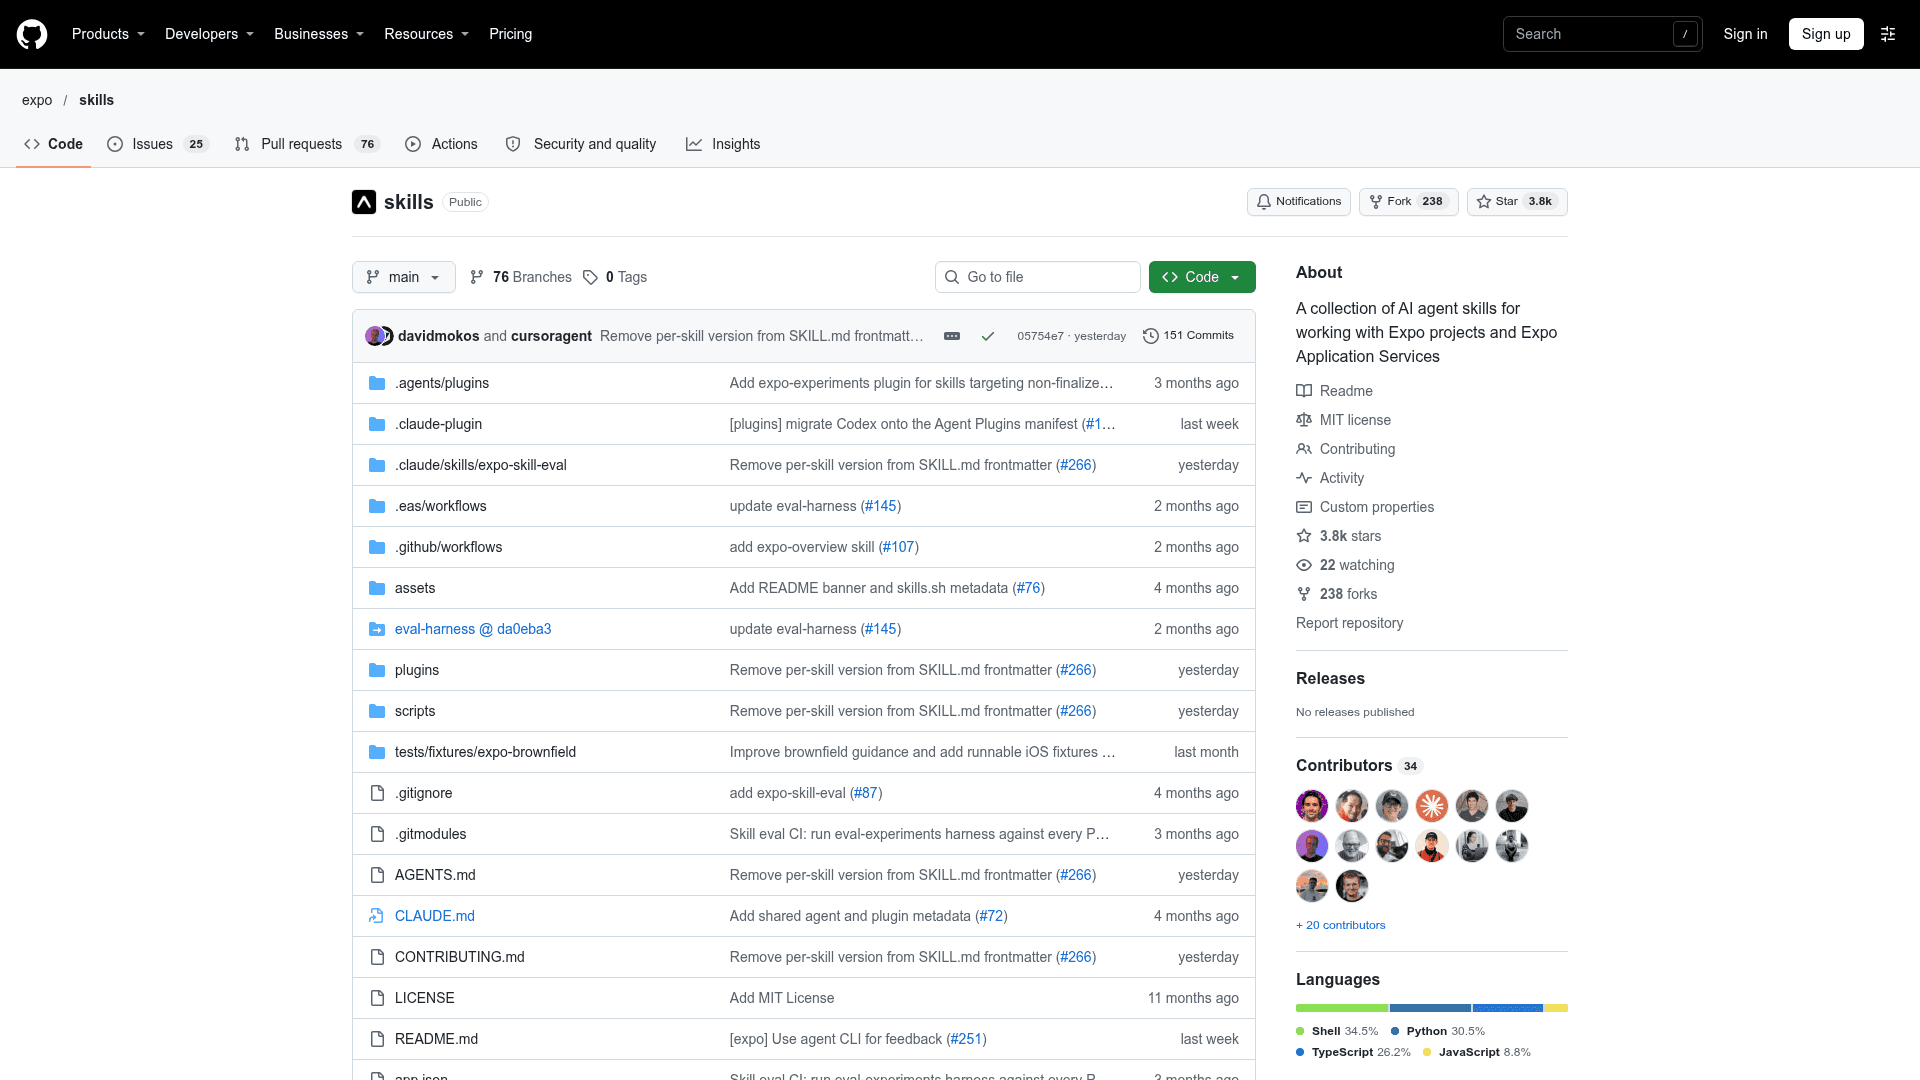
Task: Click the 22 watching eye link
Action: 1345,565
